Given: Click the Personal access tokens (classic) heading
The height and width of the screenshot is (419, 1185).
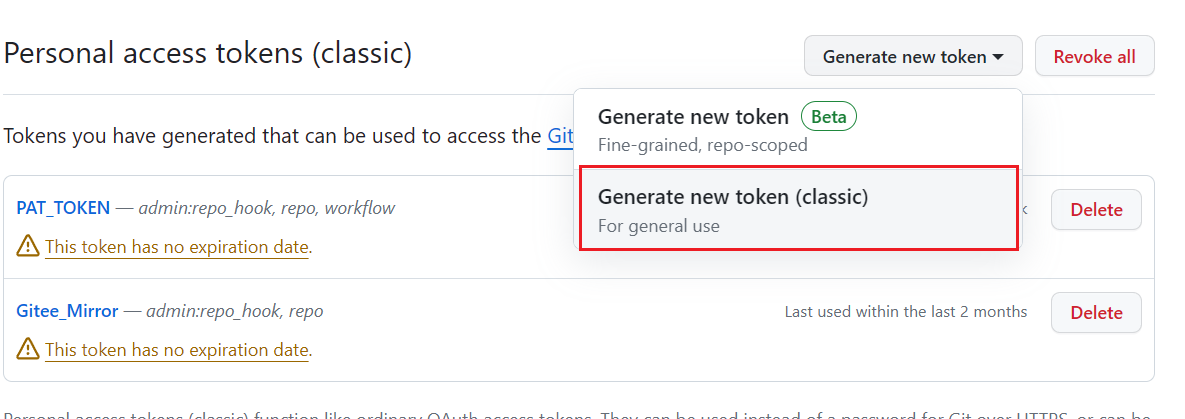Looking at the screenshot, I should point(208,54).
